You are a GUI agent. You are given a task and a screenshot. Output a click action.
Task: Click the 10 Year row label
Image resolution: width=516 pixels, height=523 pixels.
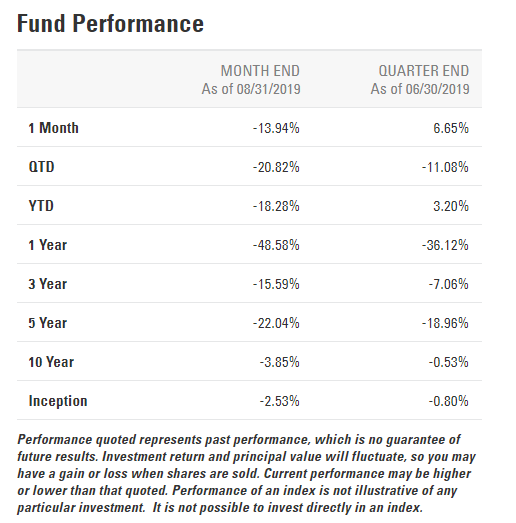[51, 362]
